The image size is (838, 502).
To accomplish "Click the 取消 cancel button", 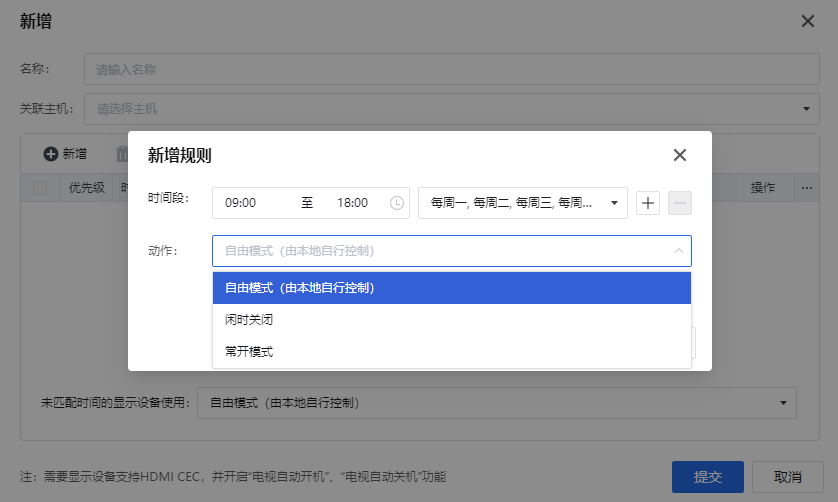I will click(x=787, y=477).
